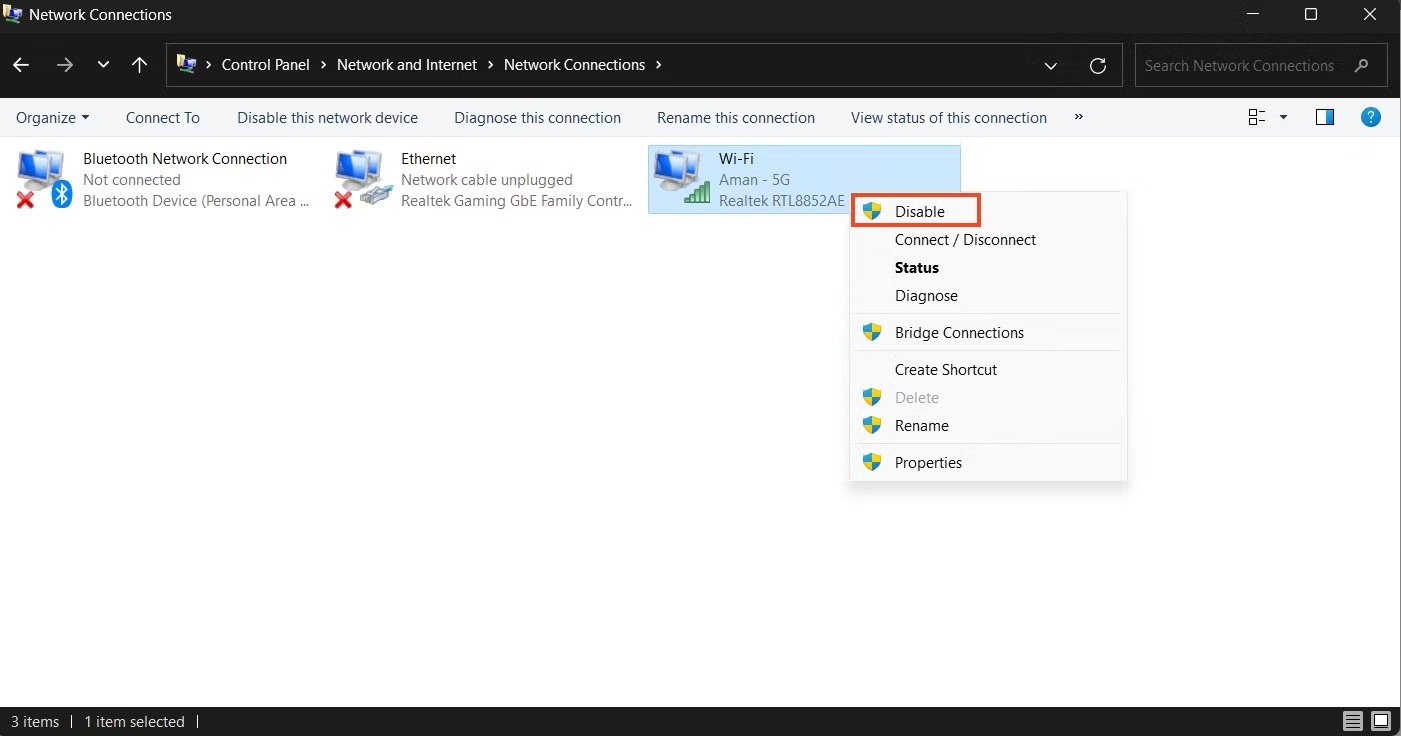Viewport: 1401px width, 736px height.
Task: Click Diagnose this connection
Action: 537,118
